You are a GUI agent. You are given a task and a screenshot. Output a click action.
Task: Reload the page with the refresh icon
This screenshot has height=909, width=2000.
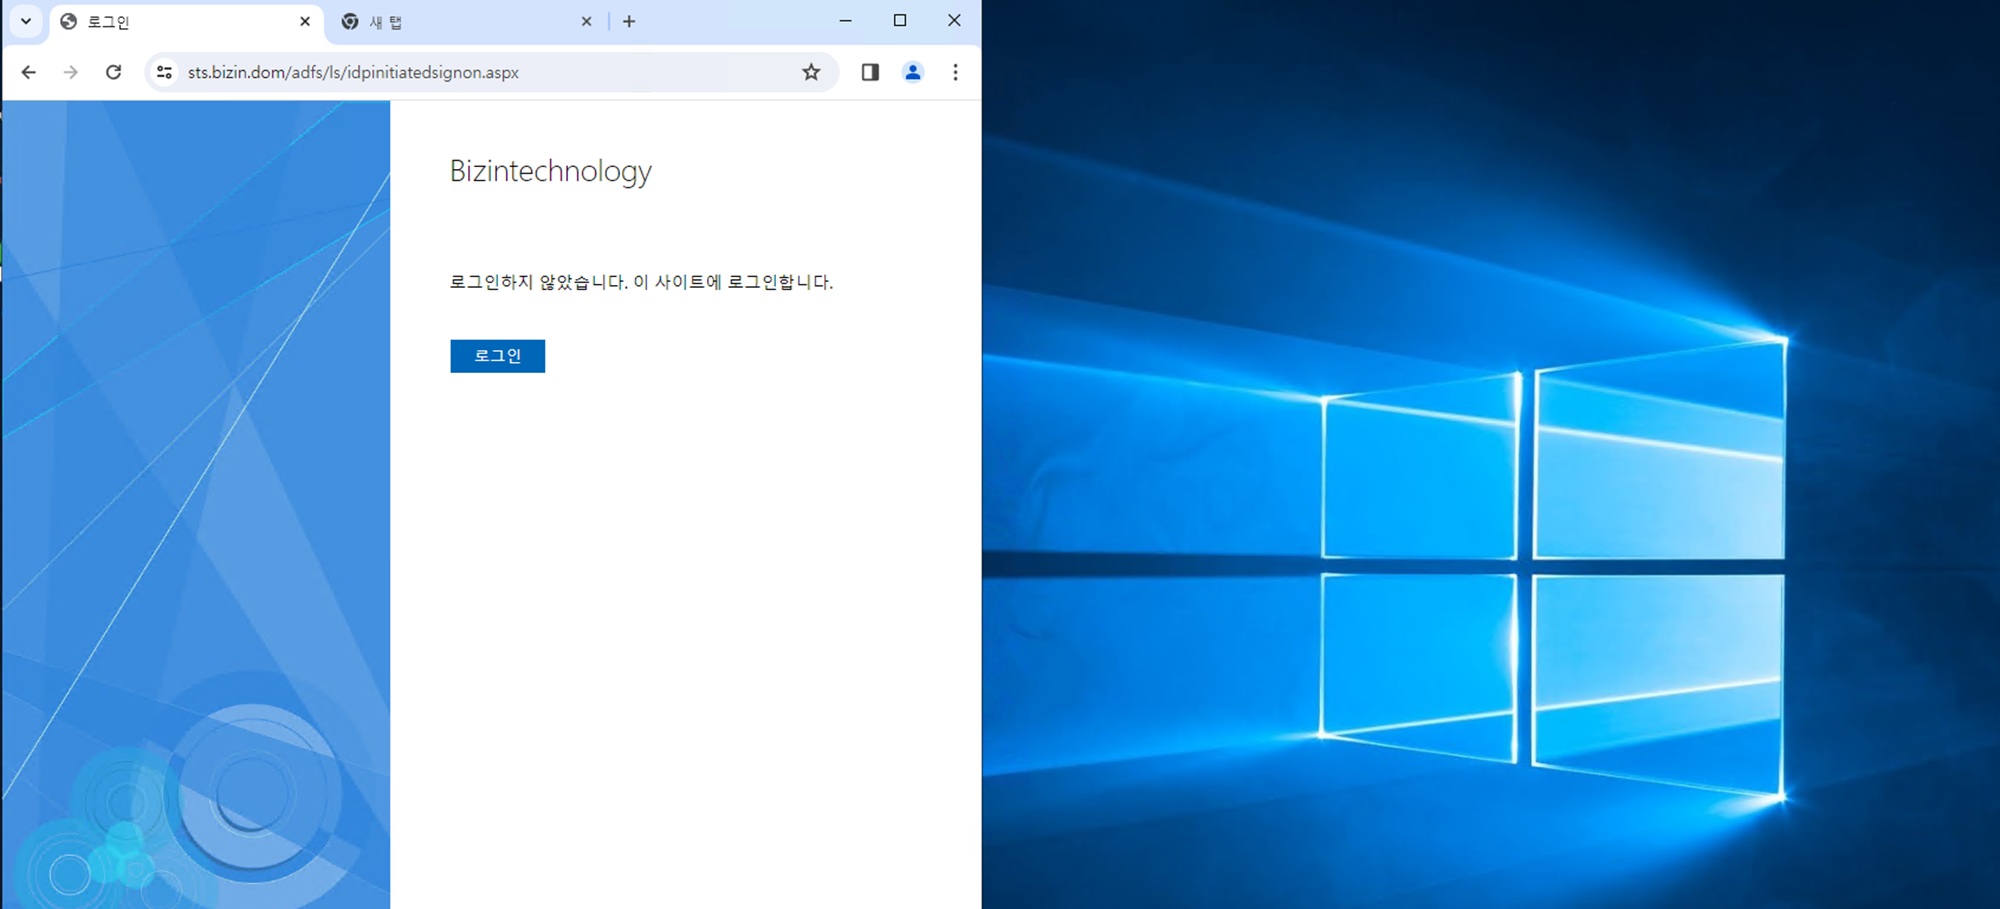pyautogui.click(x=114, y=72)
